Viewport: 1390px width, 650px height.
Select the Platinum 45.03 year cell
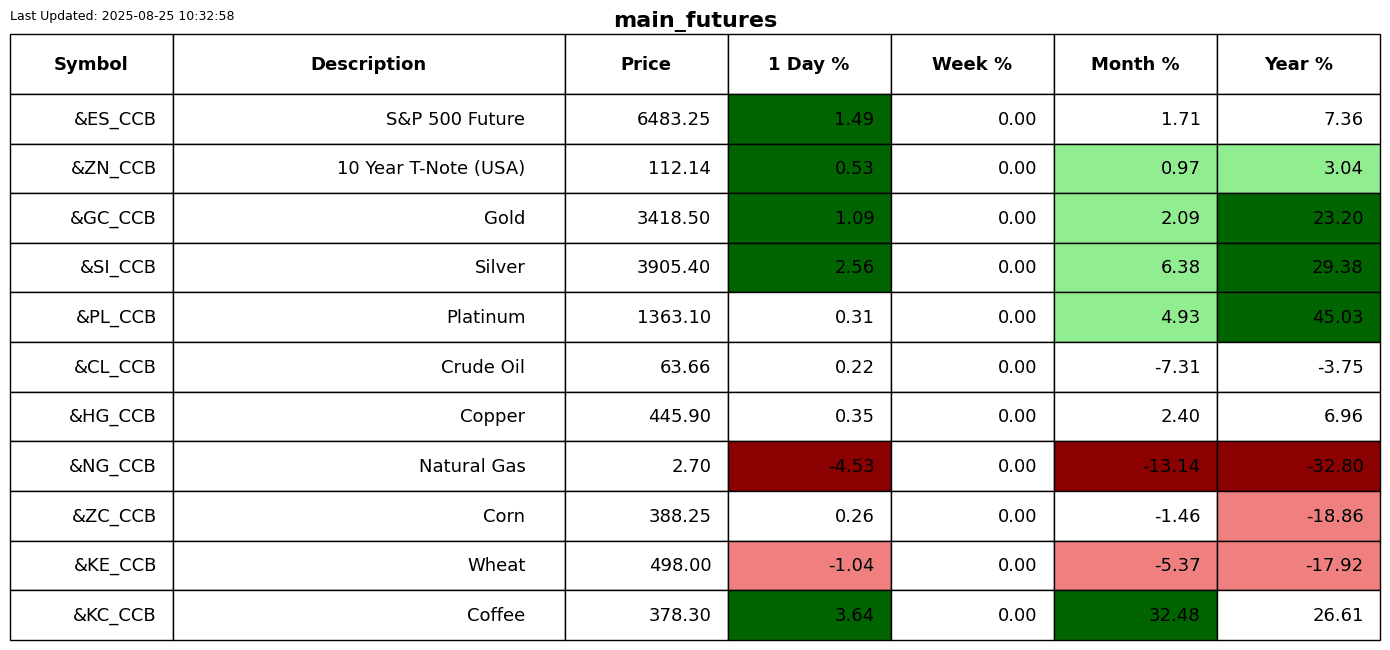[1299, 318]
